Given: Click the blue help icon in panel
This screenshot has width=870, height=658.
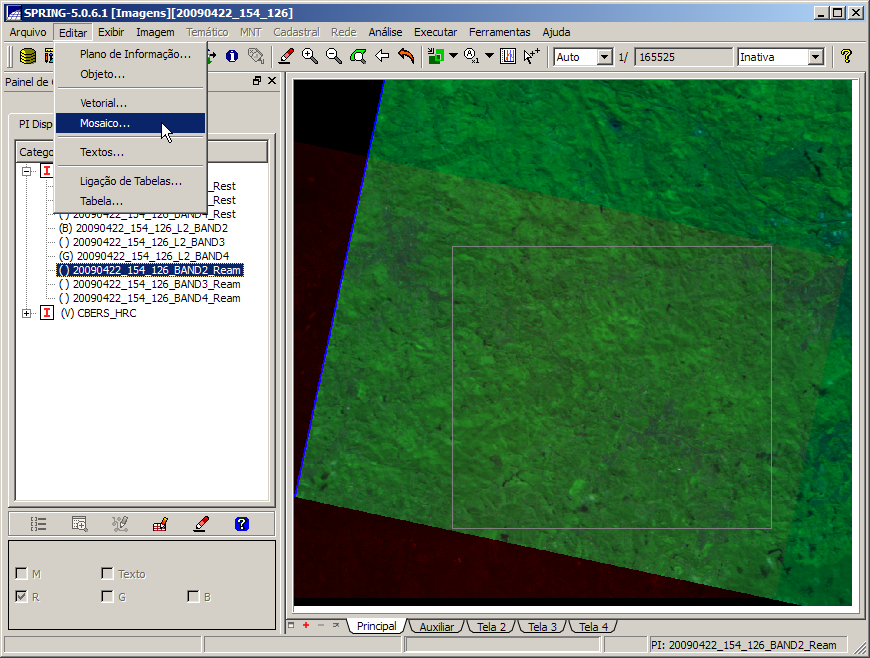Looking at the screenshot, I should [x=241, y=523].
